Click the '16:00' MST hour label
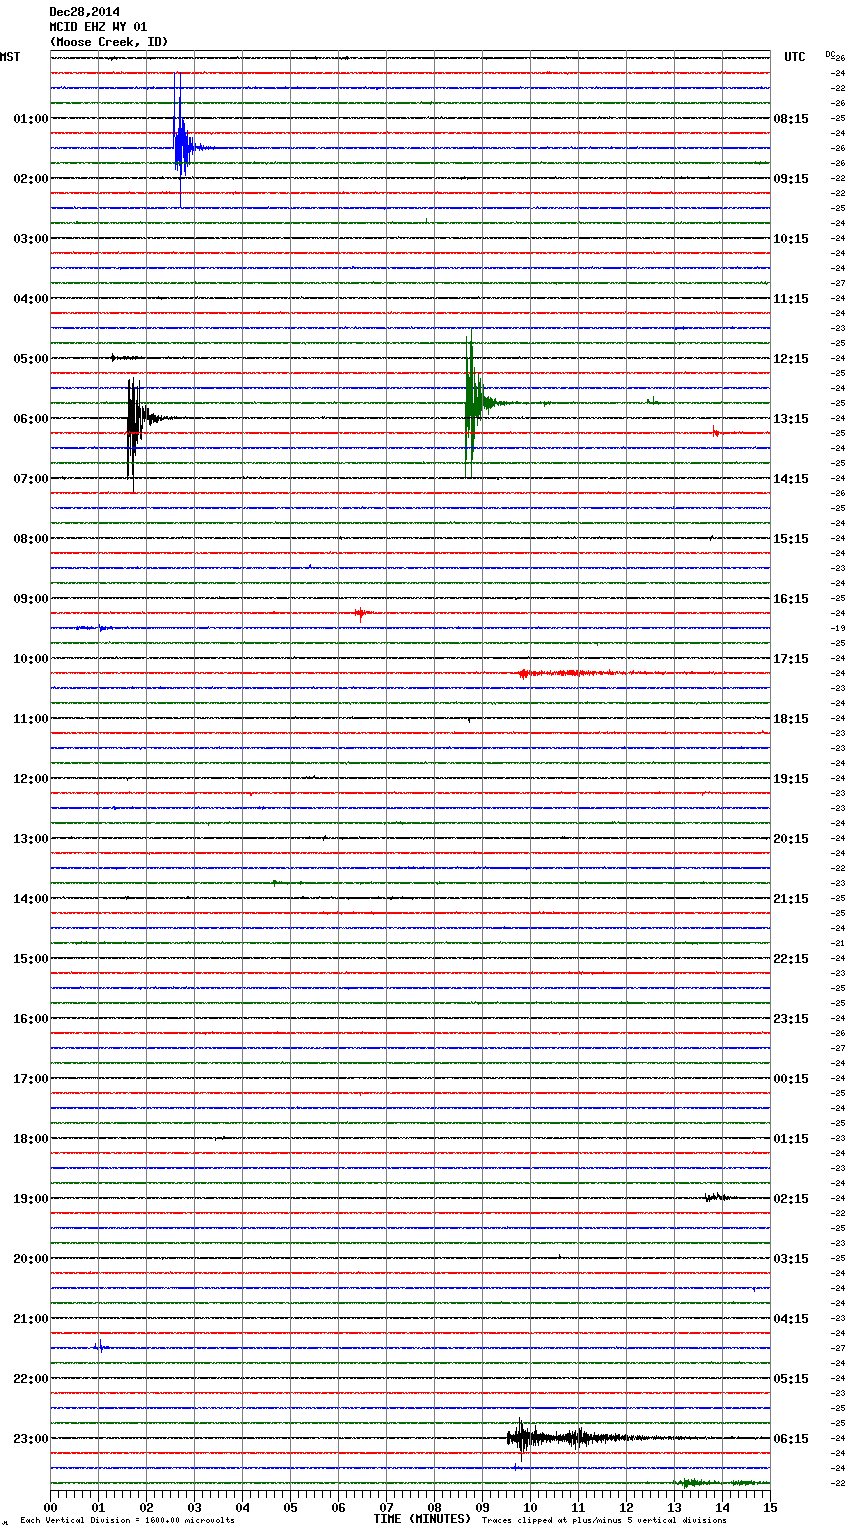 click(31, 1018)
